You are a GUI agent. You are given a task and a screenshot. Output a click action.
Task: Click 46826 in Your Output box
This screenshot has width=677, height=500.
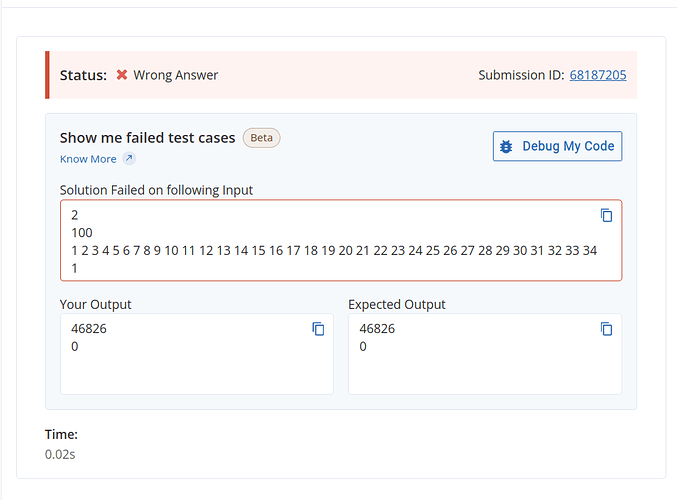[x=89, y=329]
